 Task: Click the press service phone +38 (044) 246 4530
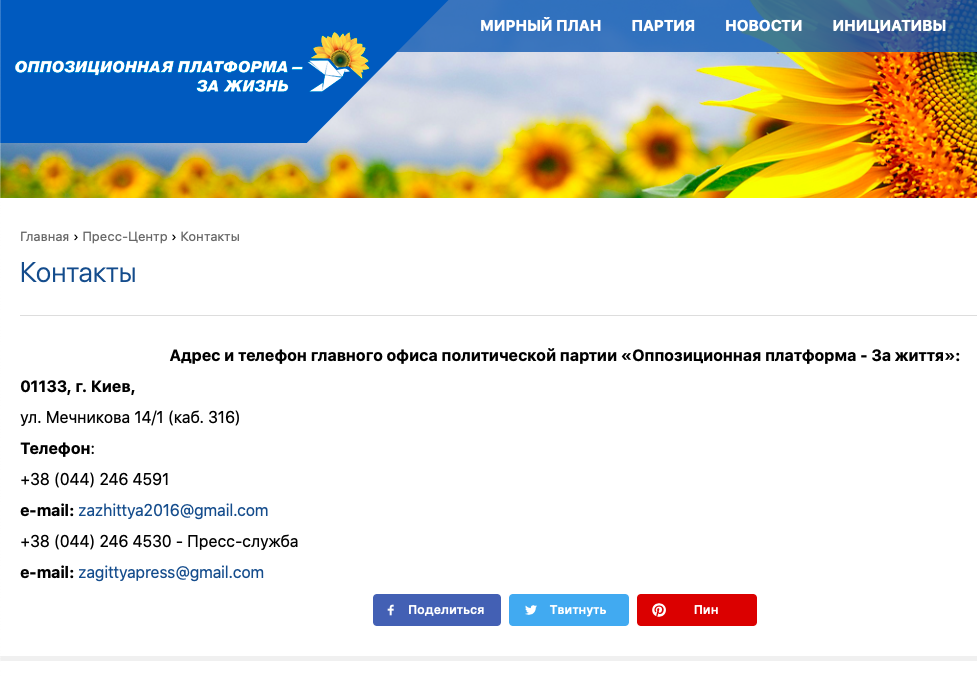[96, 541]
